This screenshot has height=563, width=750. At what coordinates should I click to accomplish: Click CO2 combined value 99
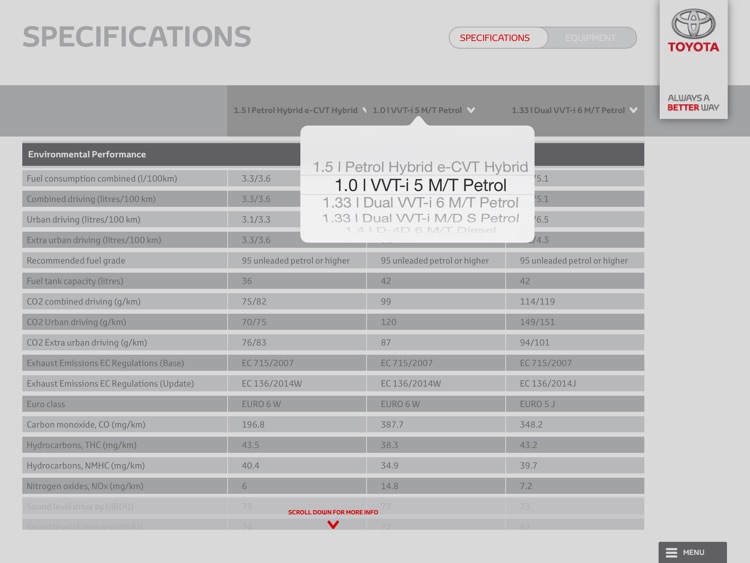coord(386,302)
